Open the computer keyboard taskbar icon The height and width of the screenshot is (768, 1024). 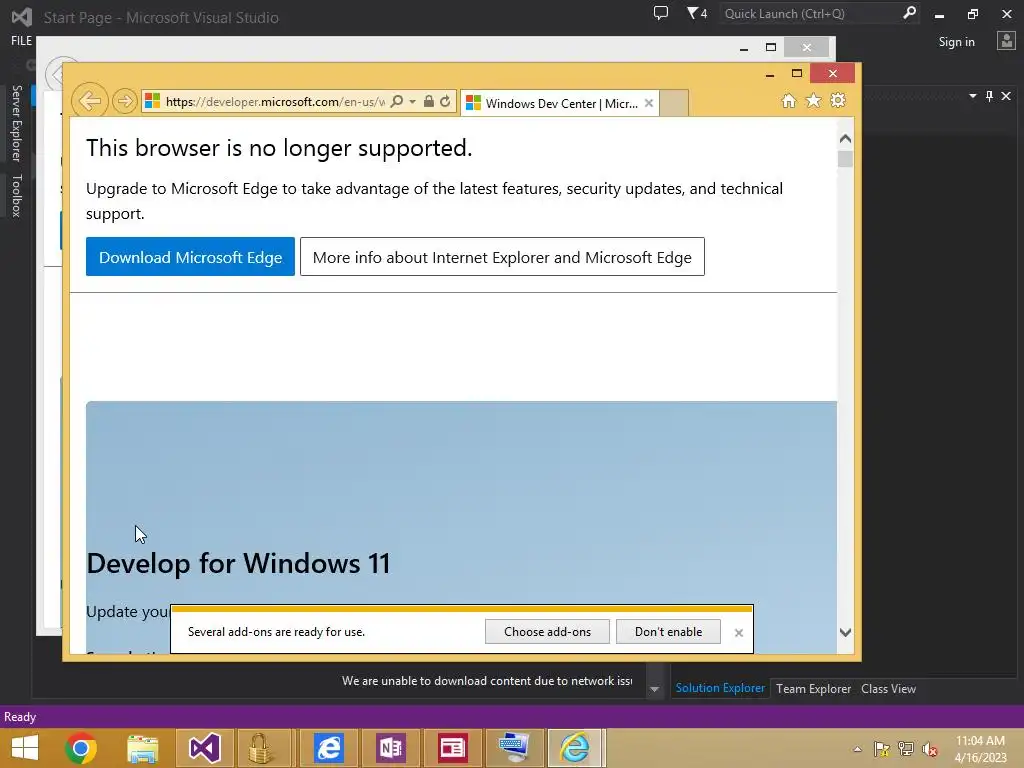514,748
